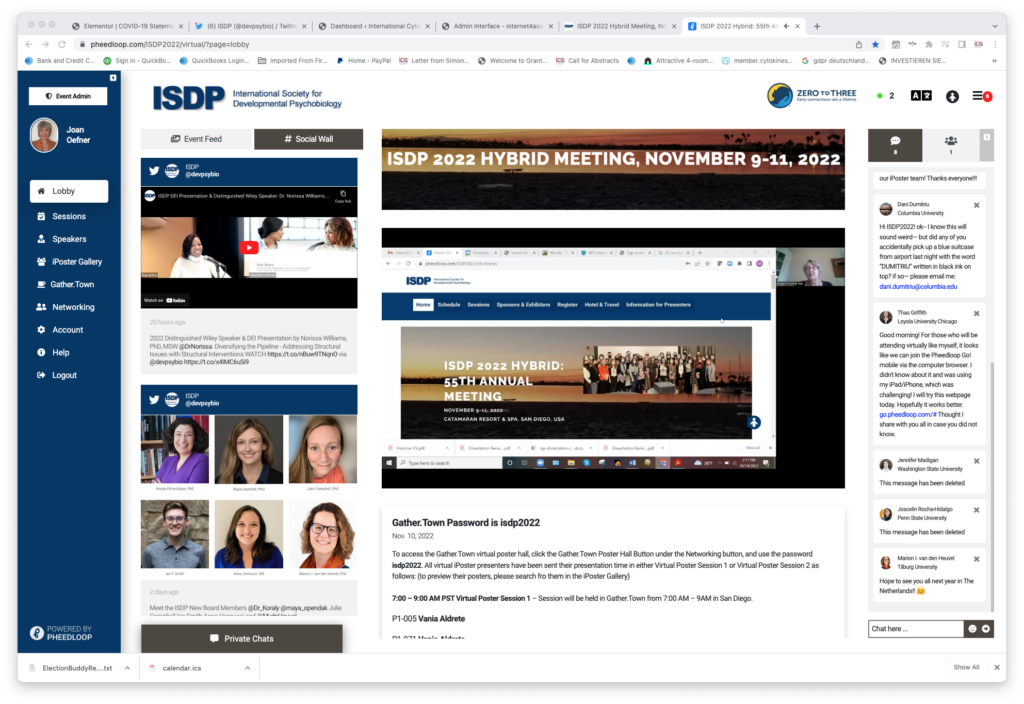Click the first Twitter bird icon on social wall

[153, 171]
